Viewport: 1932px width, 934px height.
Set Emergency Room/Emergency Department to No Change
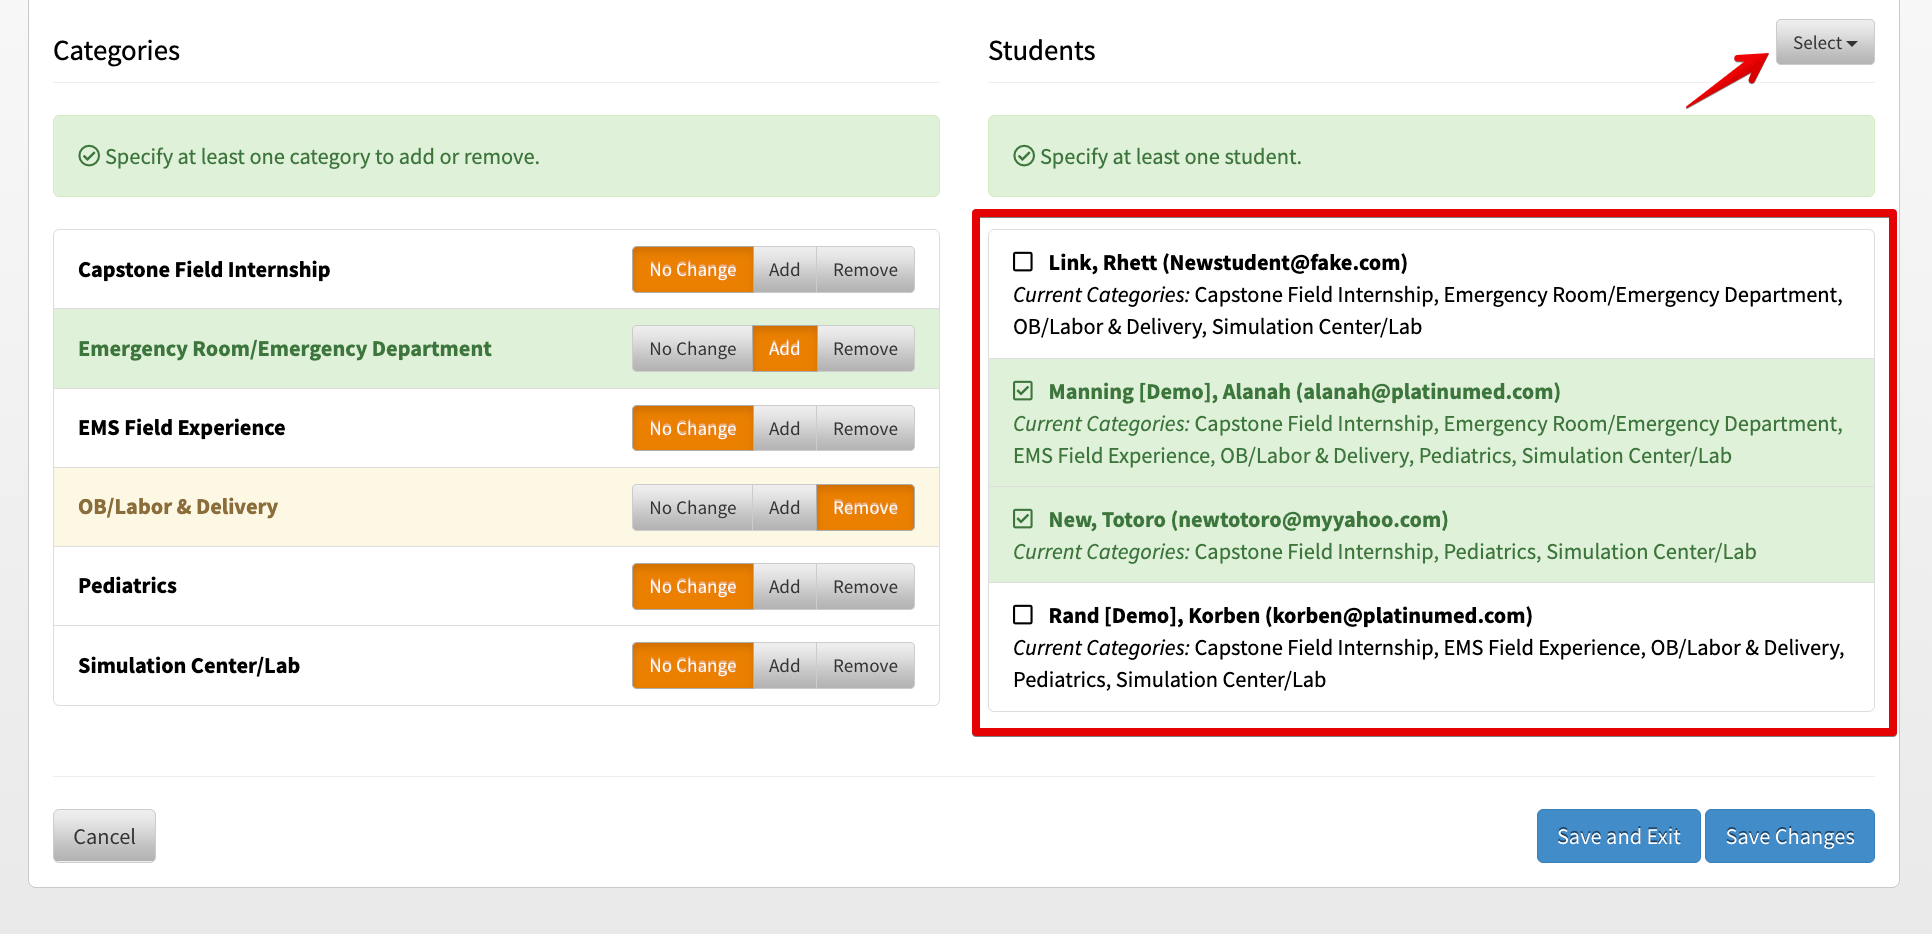(692, 349)
